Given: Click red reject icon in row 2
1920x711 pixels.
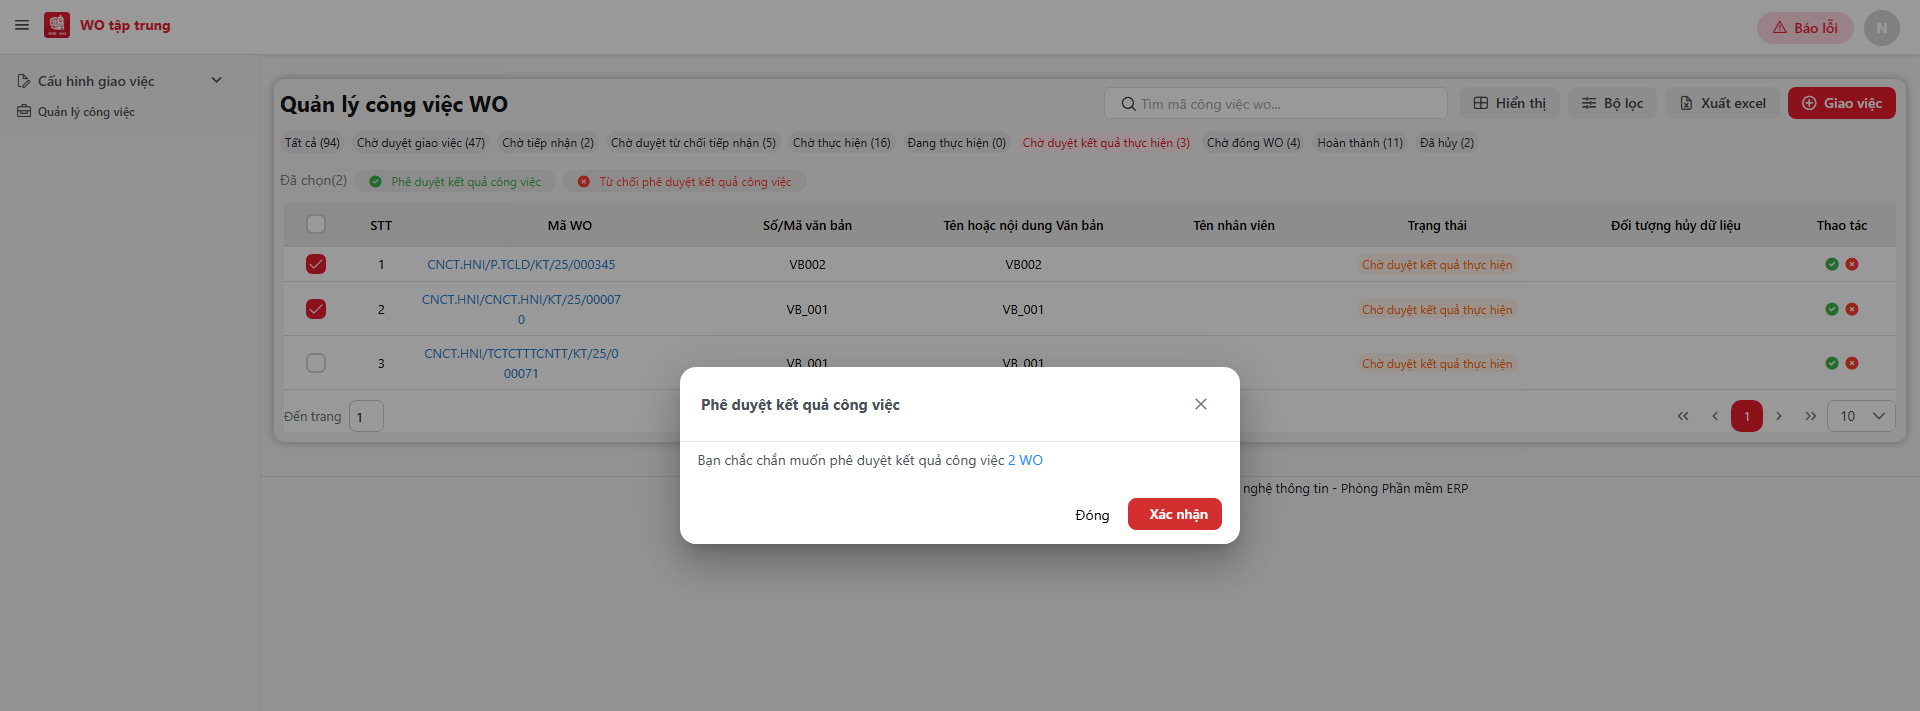Looking at the screenshot, I should (x=1852, y=309).
